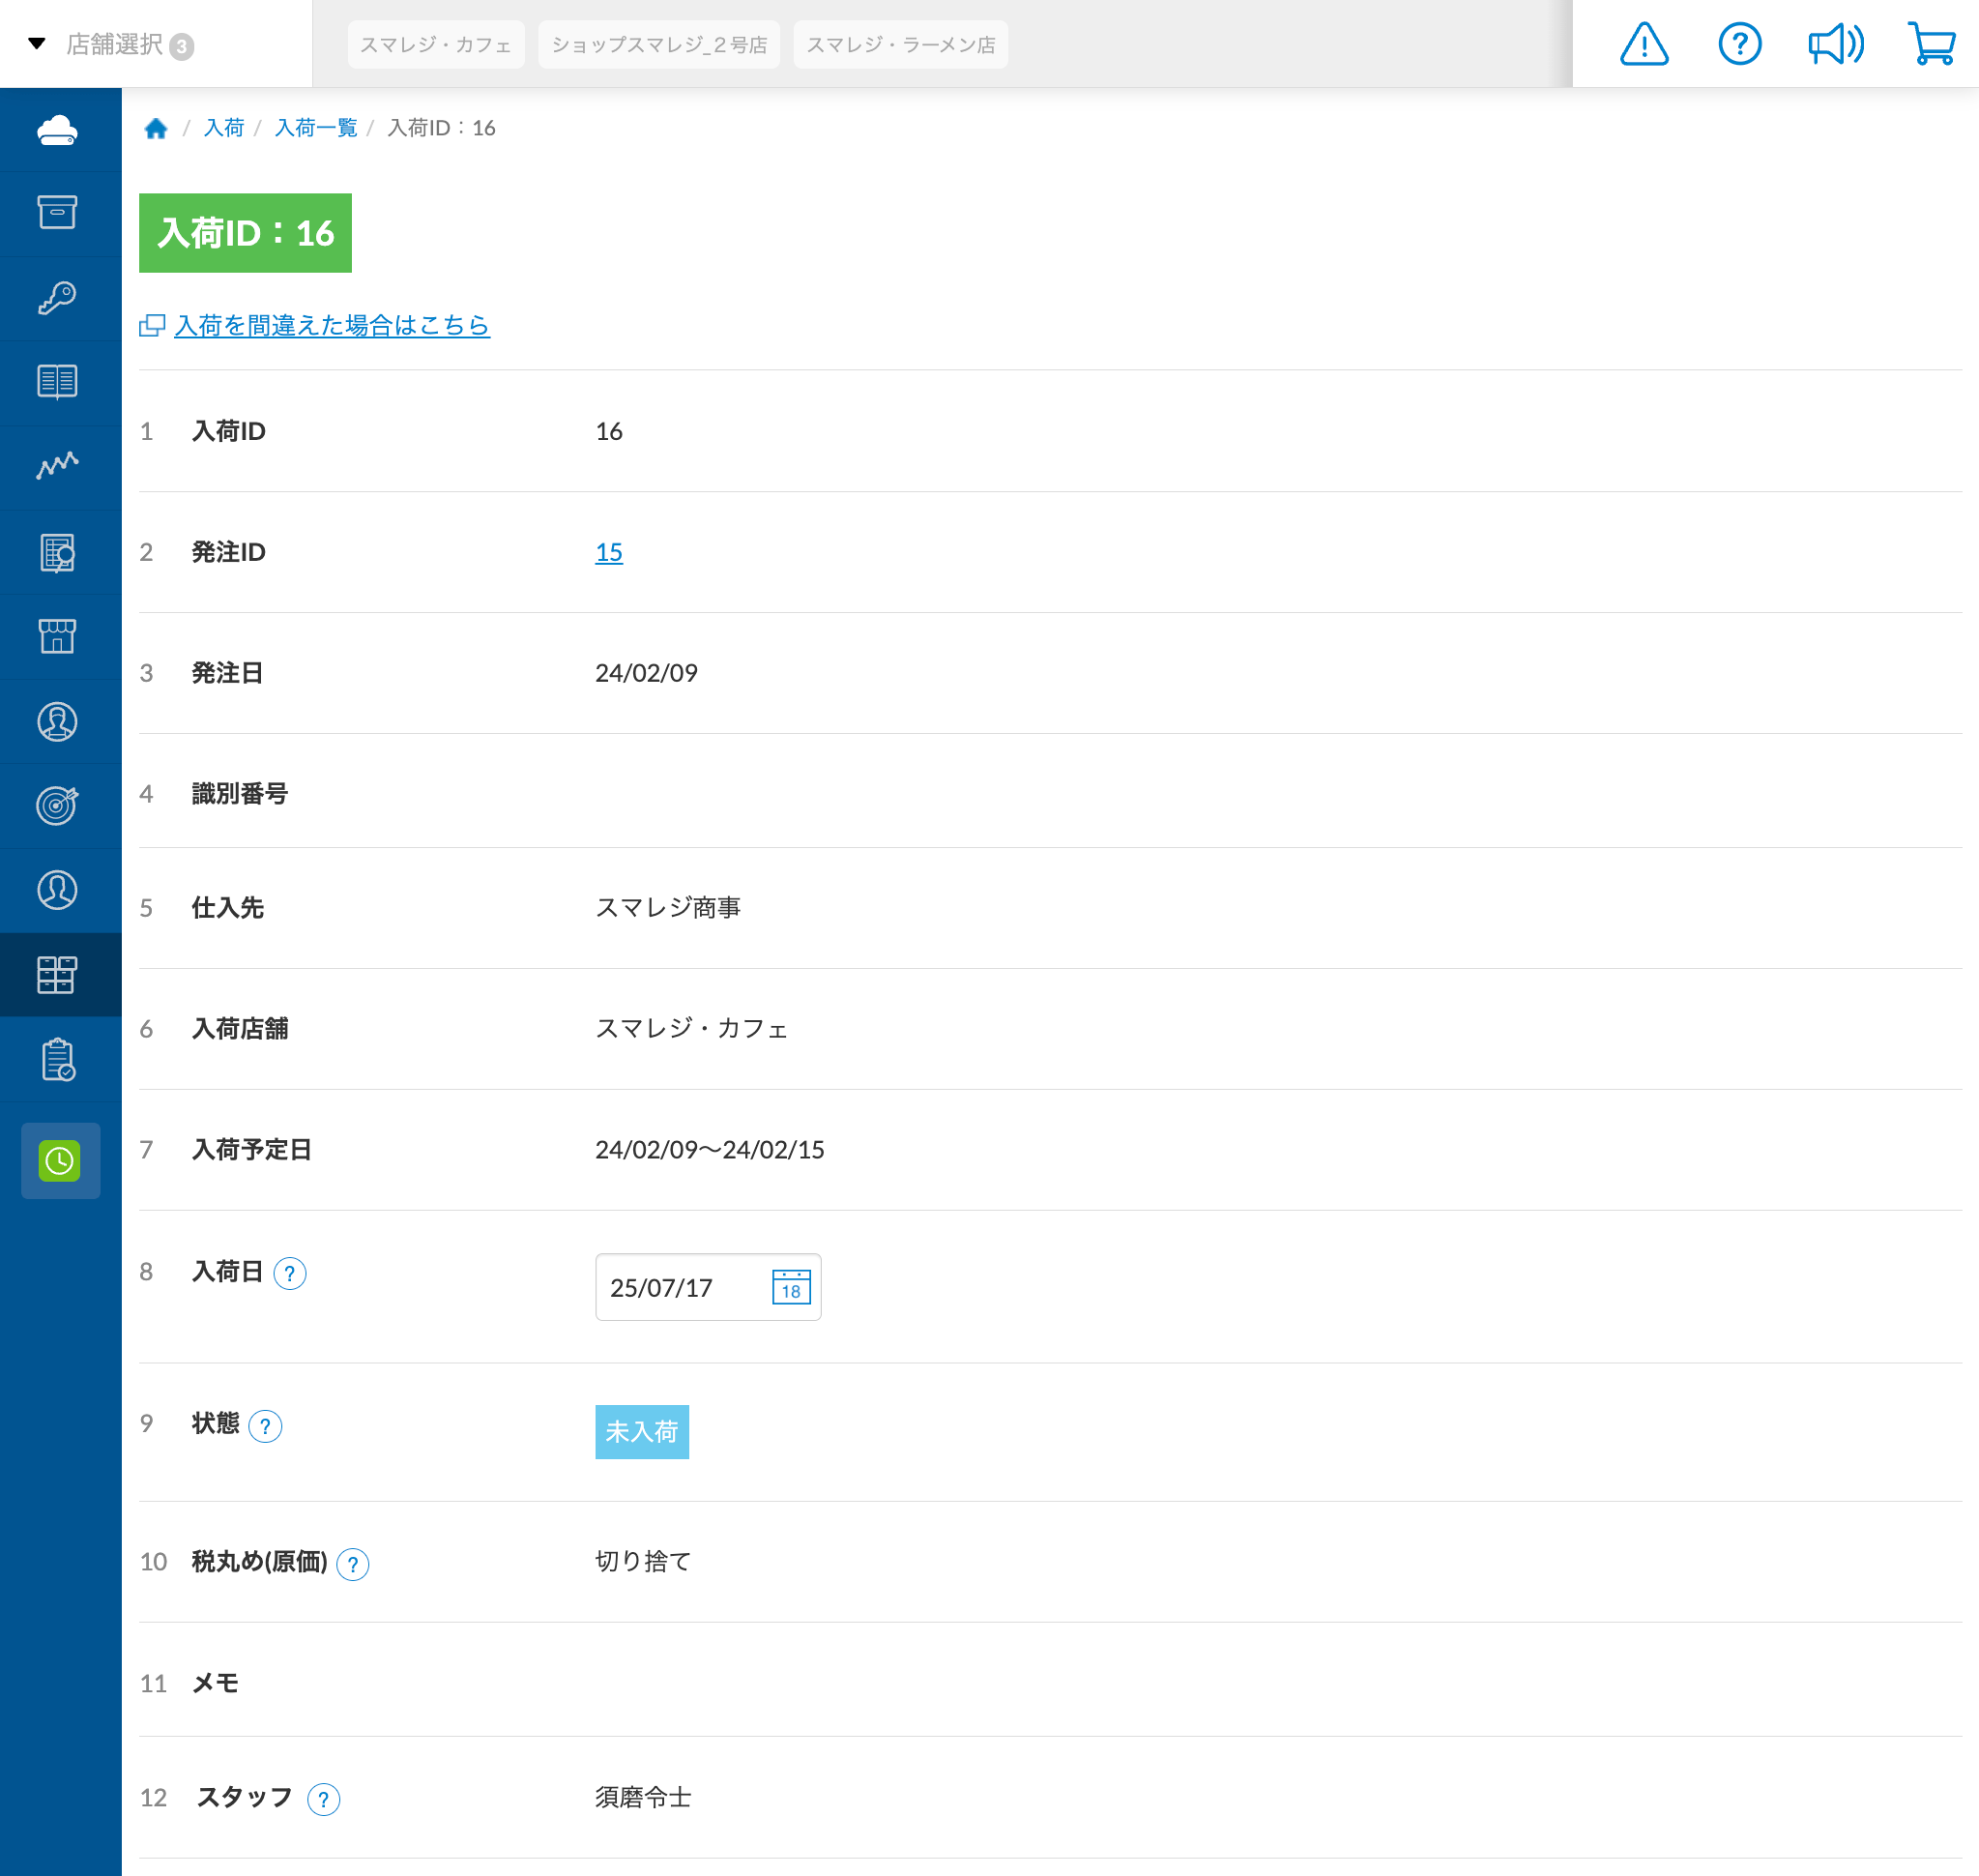This screenshot has width=1979, height=1876.
Task: Click the target goal icon in sidebar
Action: coord(58,805)
